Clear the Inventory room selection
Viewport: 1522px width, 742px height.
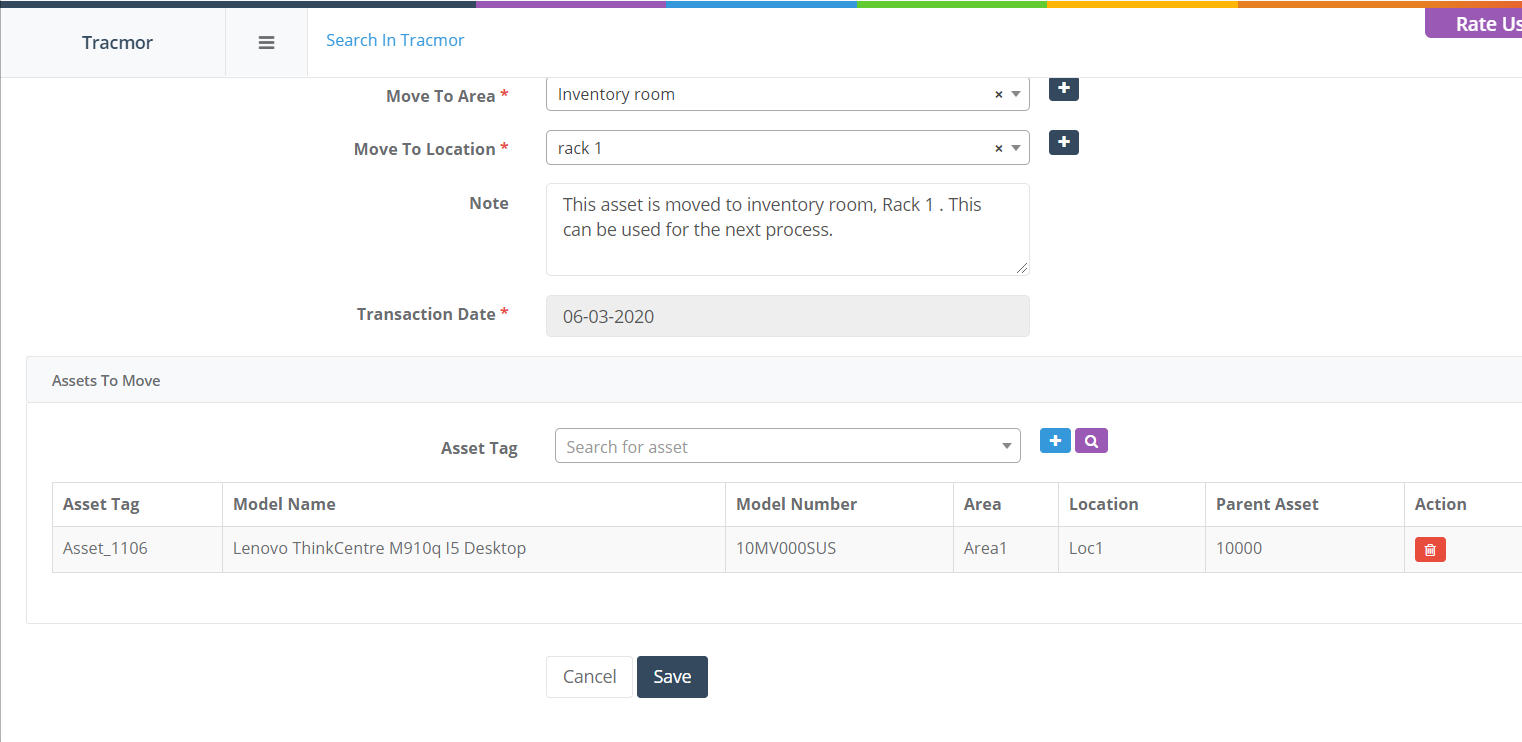(x=998, y=95)
